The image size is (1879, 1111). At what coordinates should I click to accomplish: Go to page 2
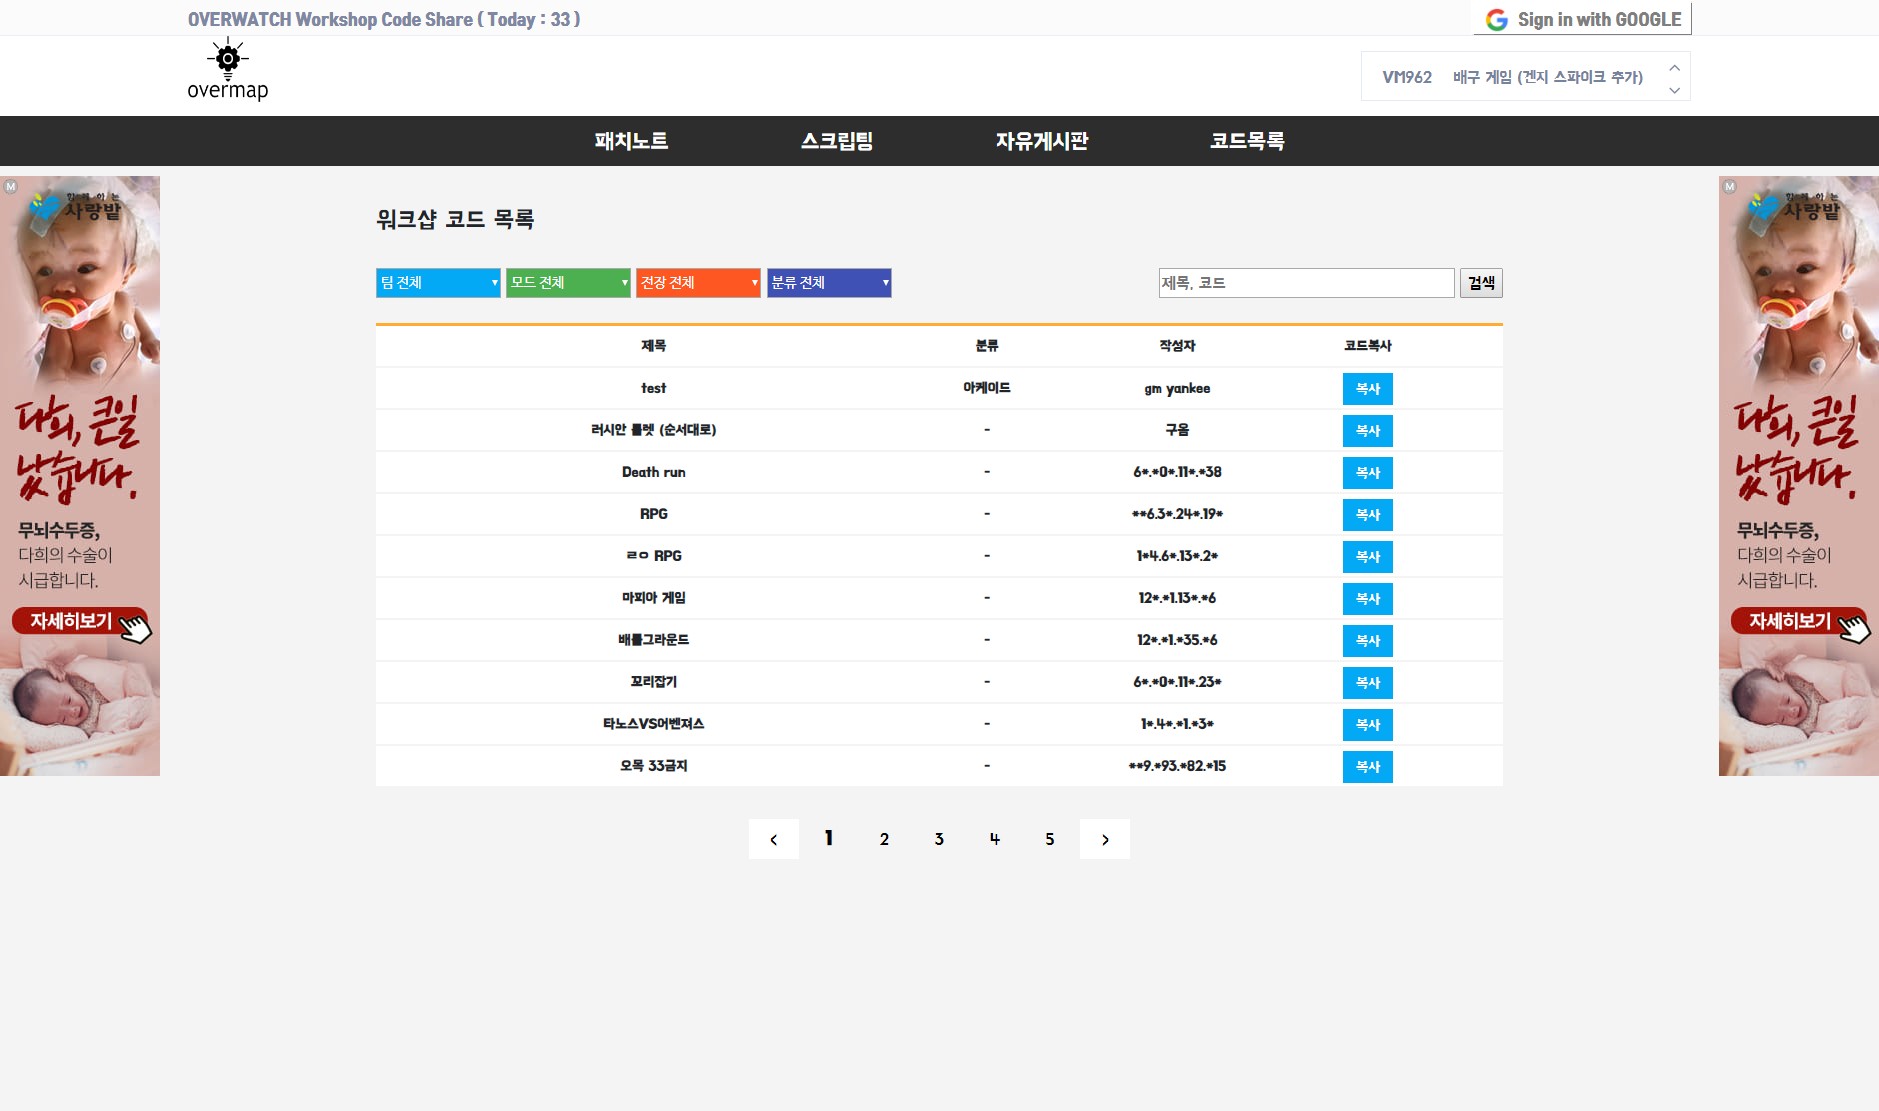884,839
